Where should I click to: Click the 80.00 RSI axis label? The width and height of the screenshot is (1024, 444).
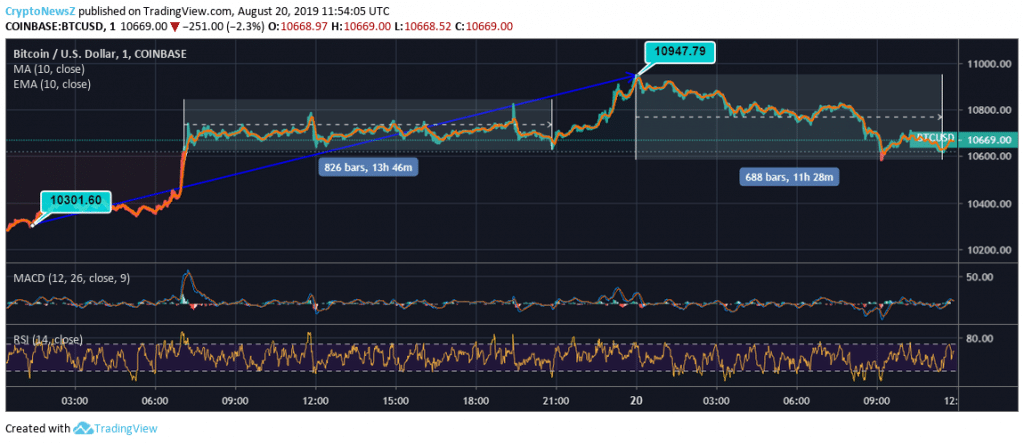pyautogui.click(x=980, y=338)
